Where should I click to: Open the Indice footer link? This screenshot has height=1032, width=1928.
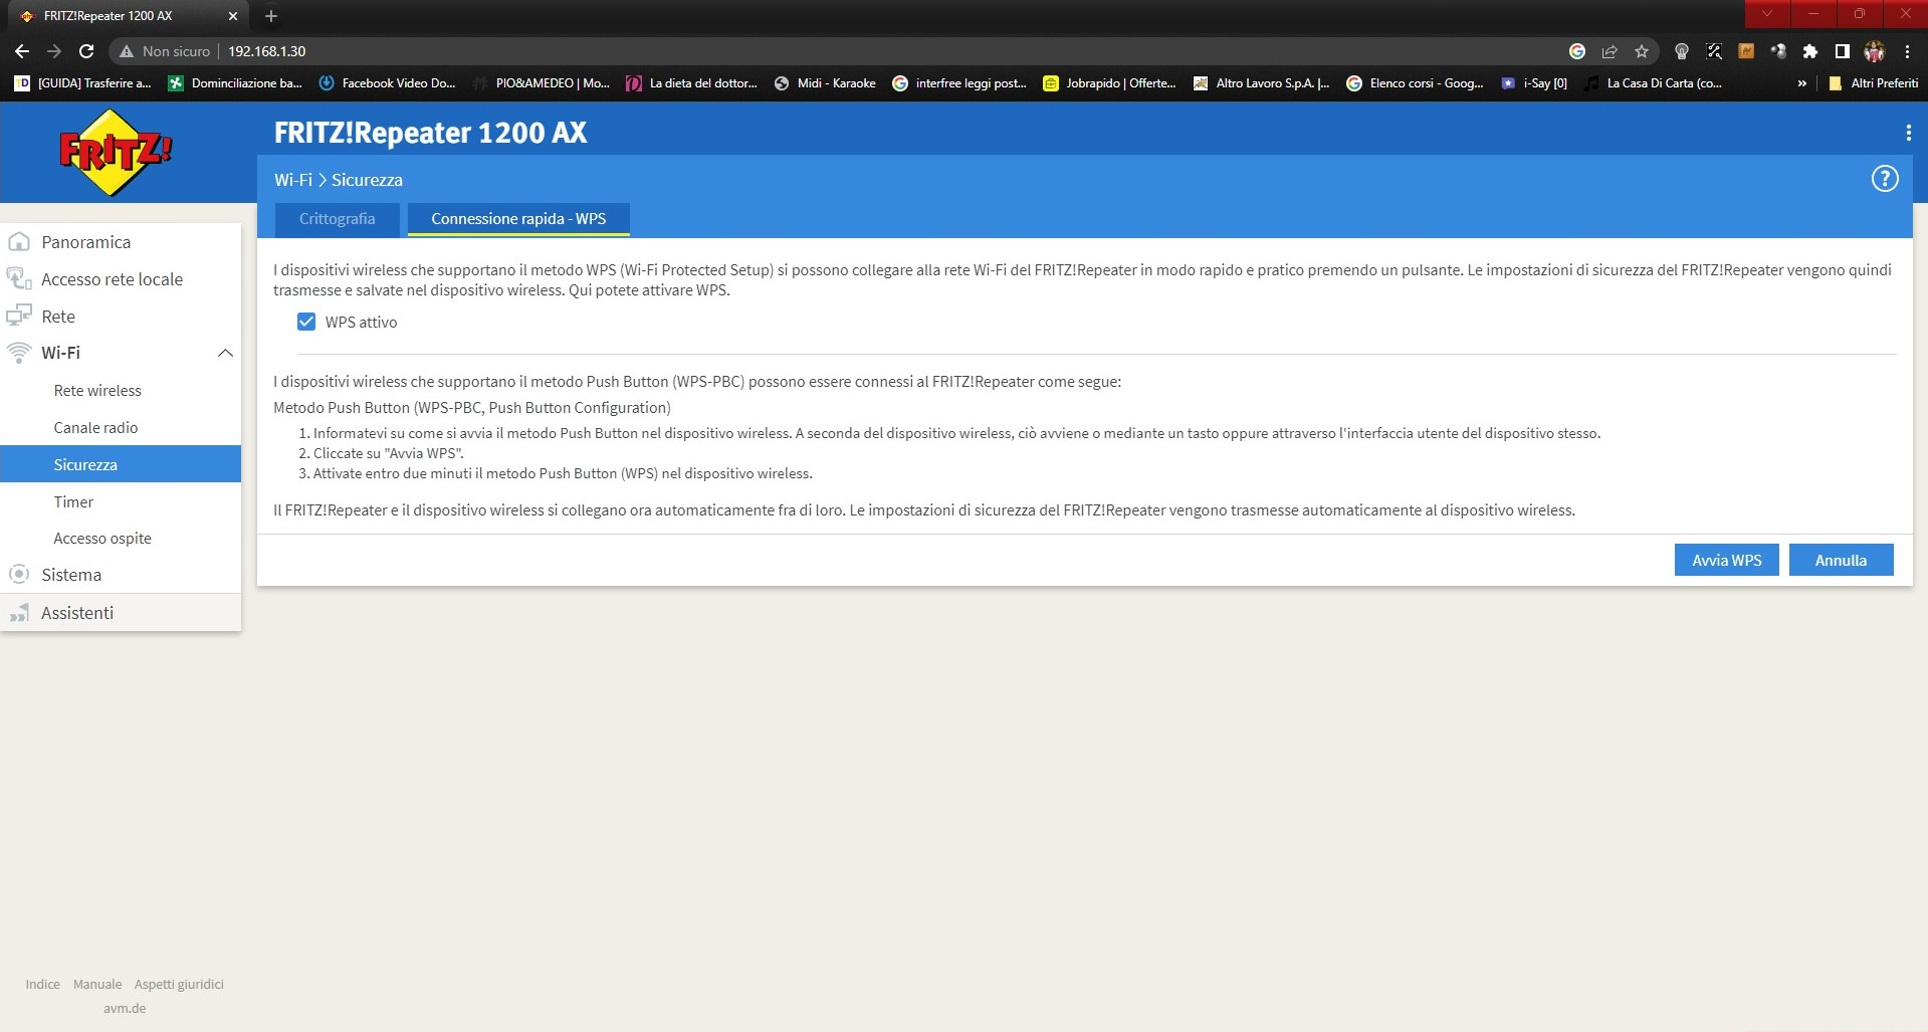(x=43, y=984)
